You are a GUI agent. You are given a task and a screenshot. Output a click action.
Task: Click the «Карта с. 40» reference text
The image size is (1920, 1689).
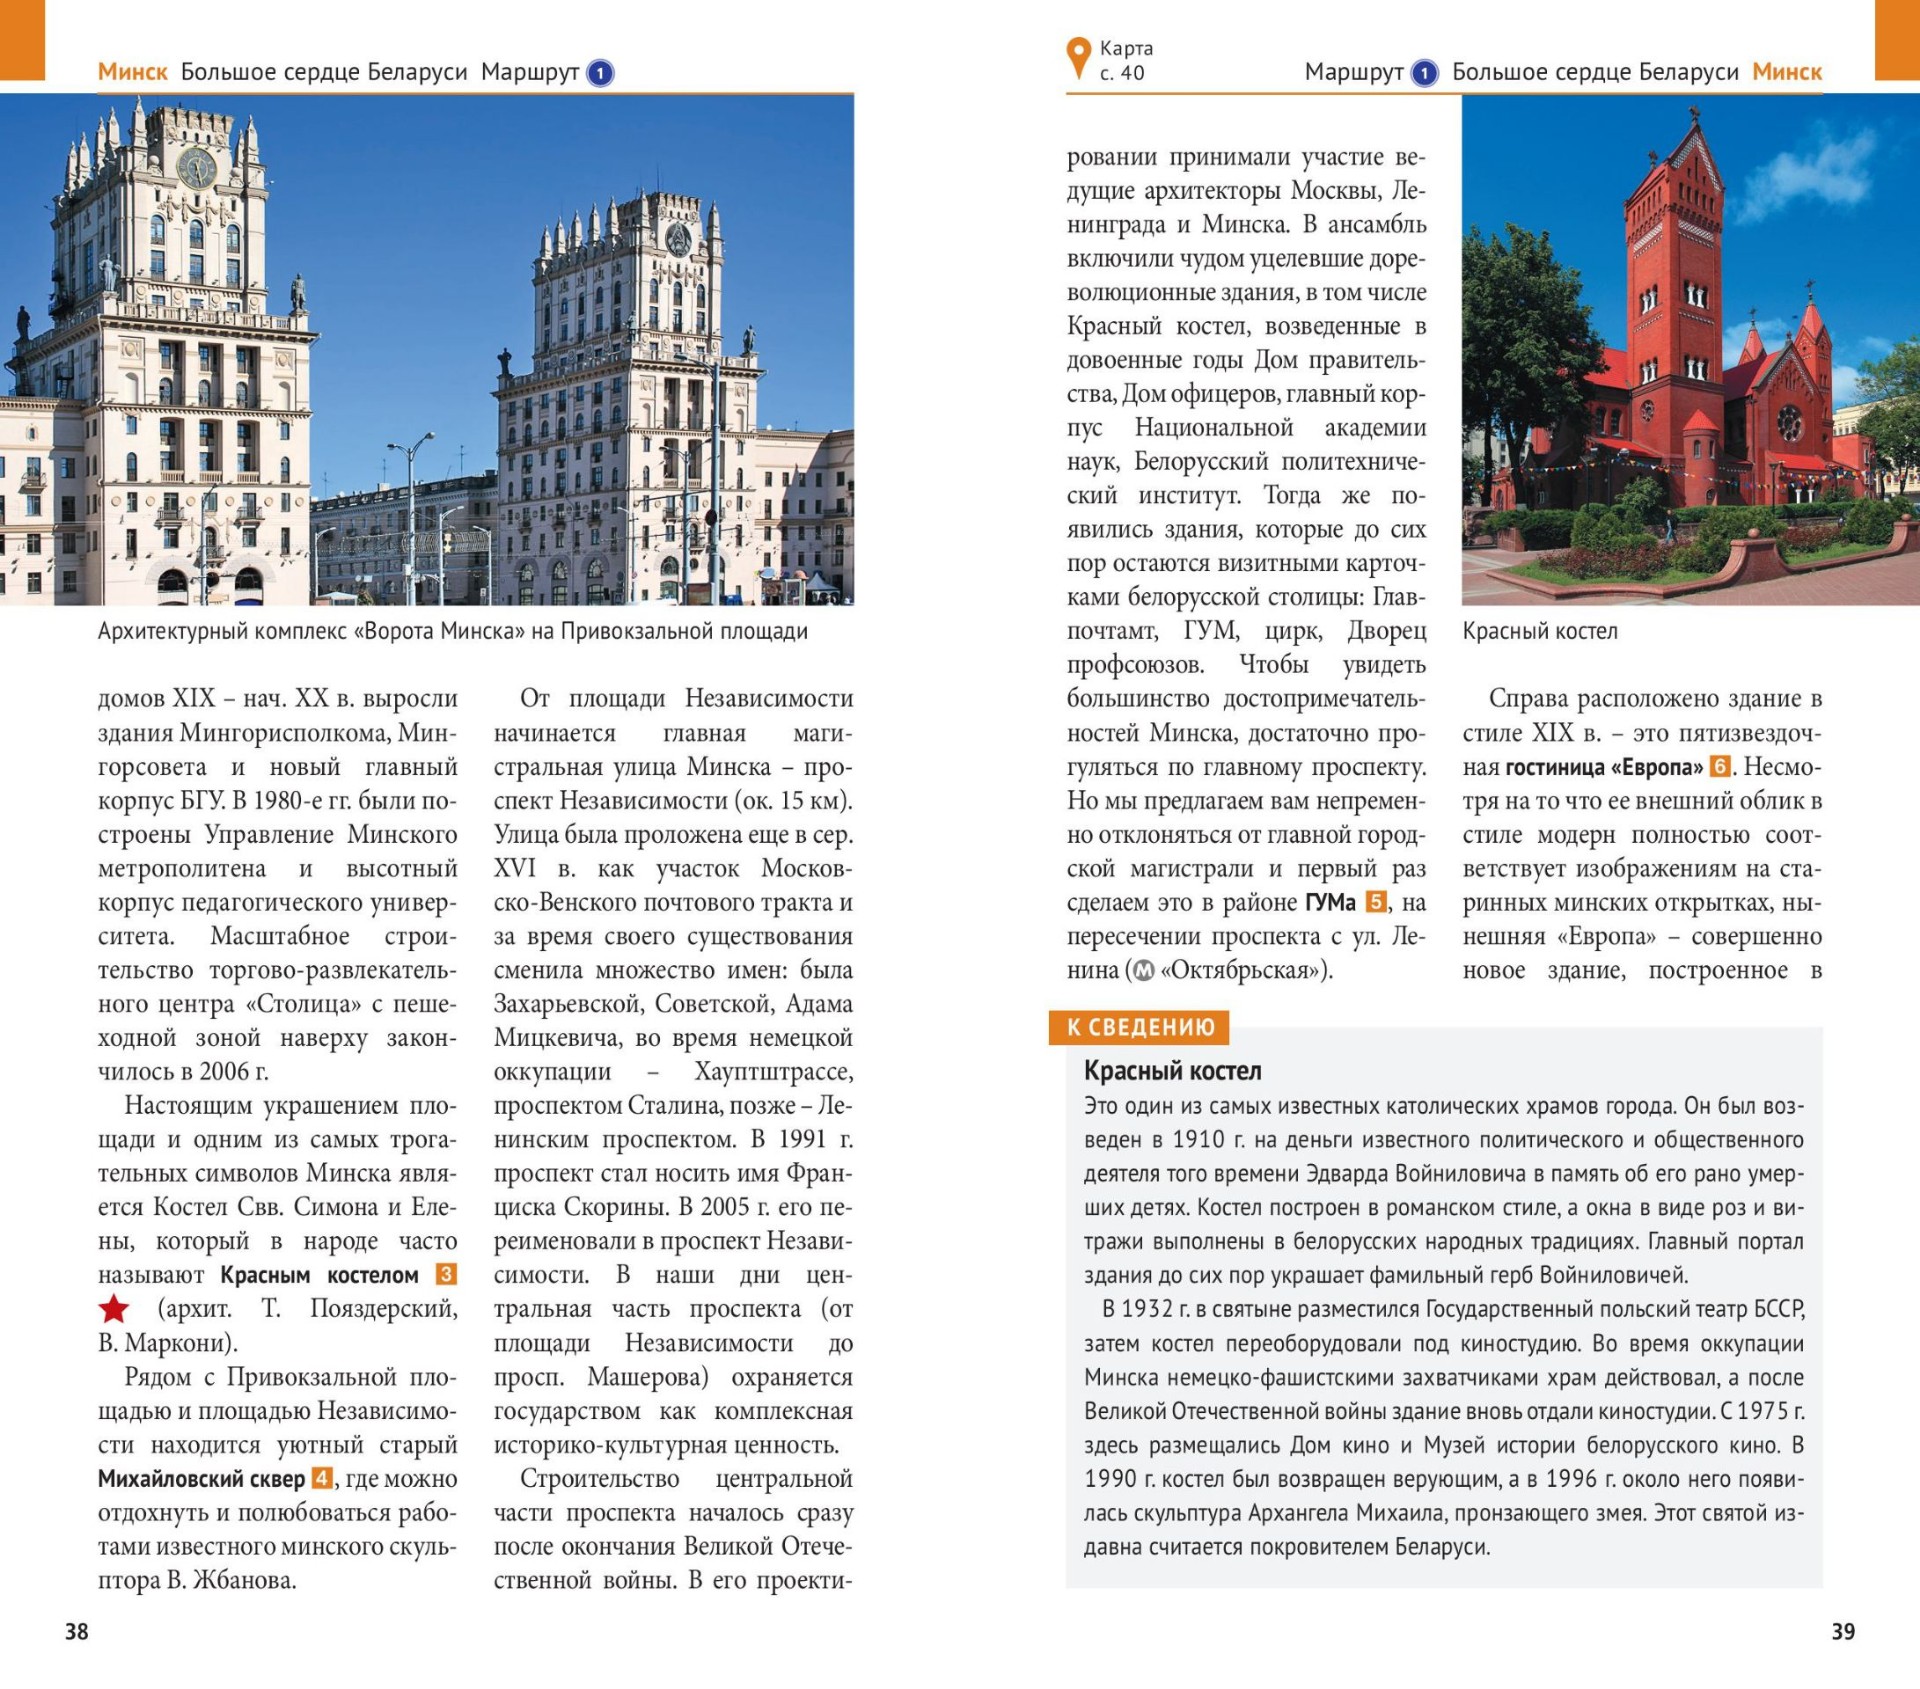coord(1126,60)
